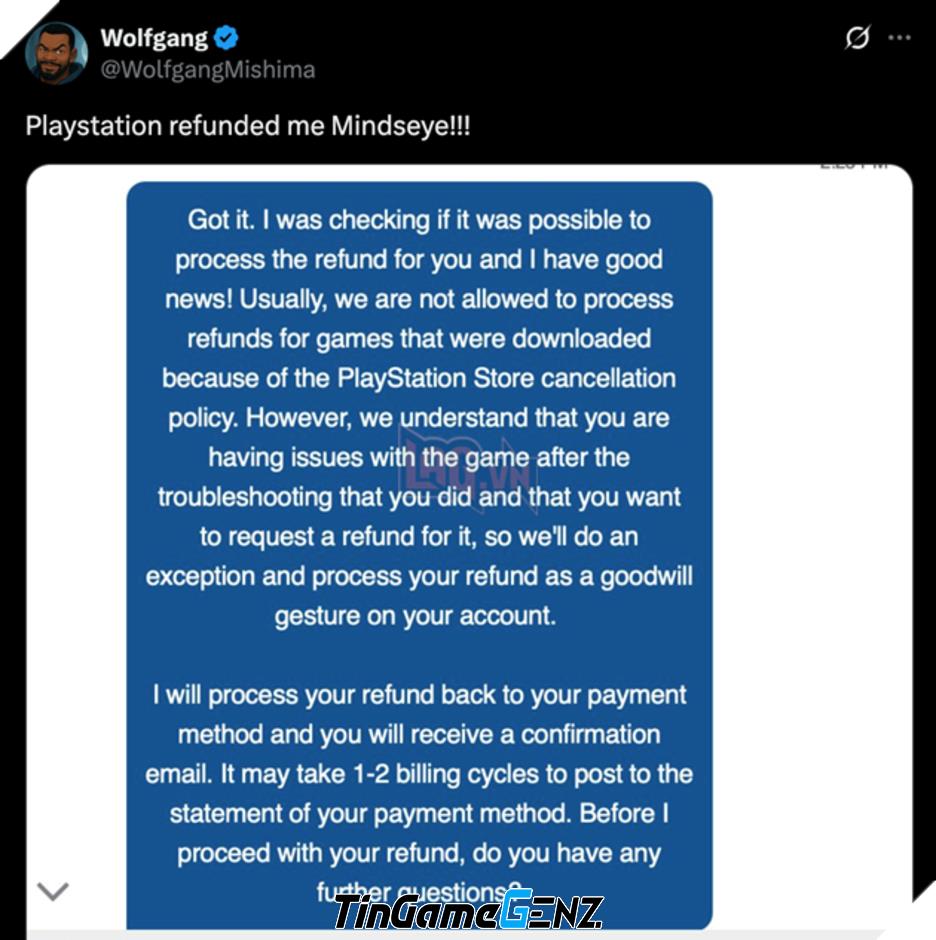The height and width of the screenshot is (940, 936).
Task: Click the cut-off timestamp above the chat bubble
Action: click(x=854, y=166)
